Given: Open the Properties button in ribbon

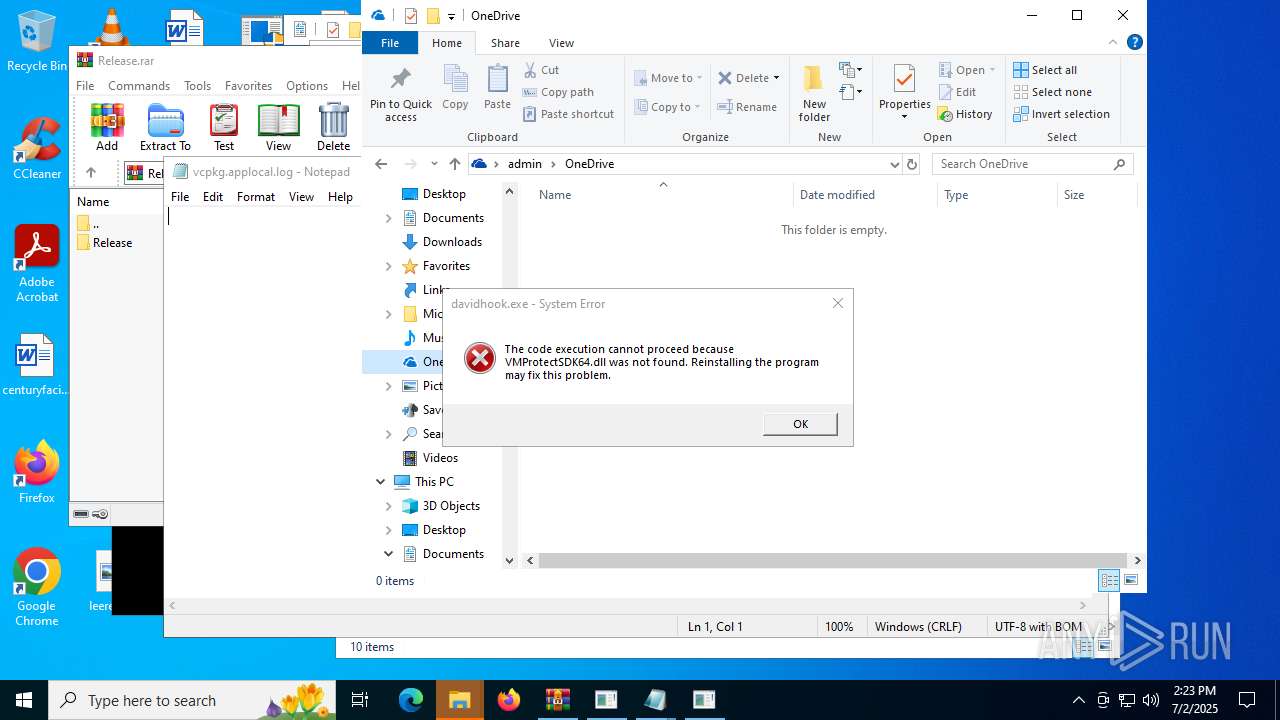Looking at the screenshot, I should click(905, 92).
